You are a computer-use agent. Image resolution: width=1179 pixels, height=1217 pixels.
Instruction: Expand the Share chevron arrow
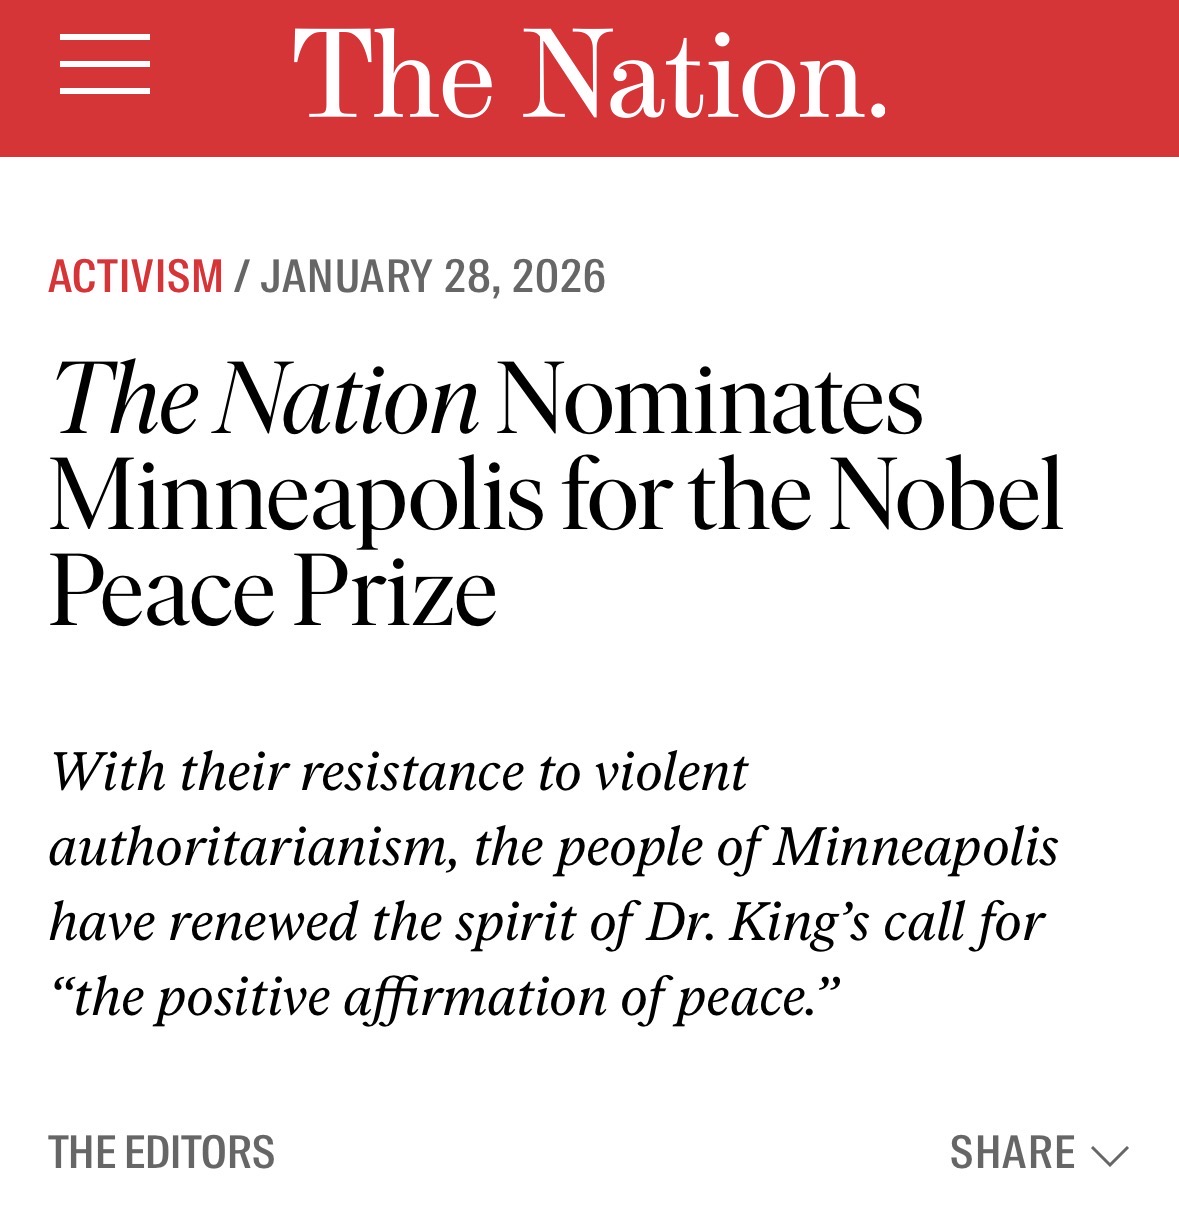(1110, 1156)
